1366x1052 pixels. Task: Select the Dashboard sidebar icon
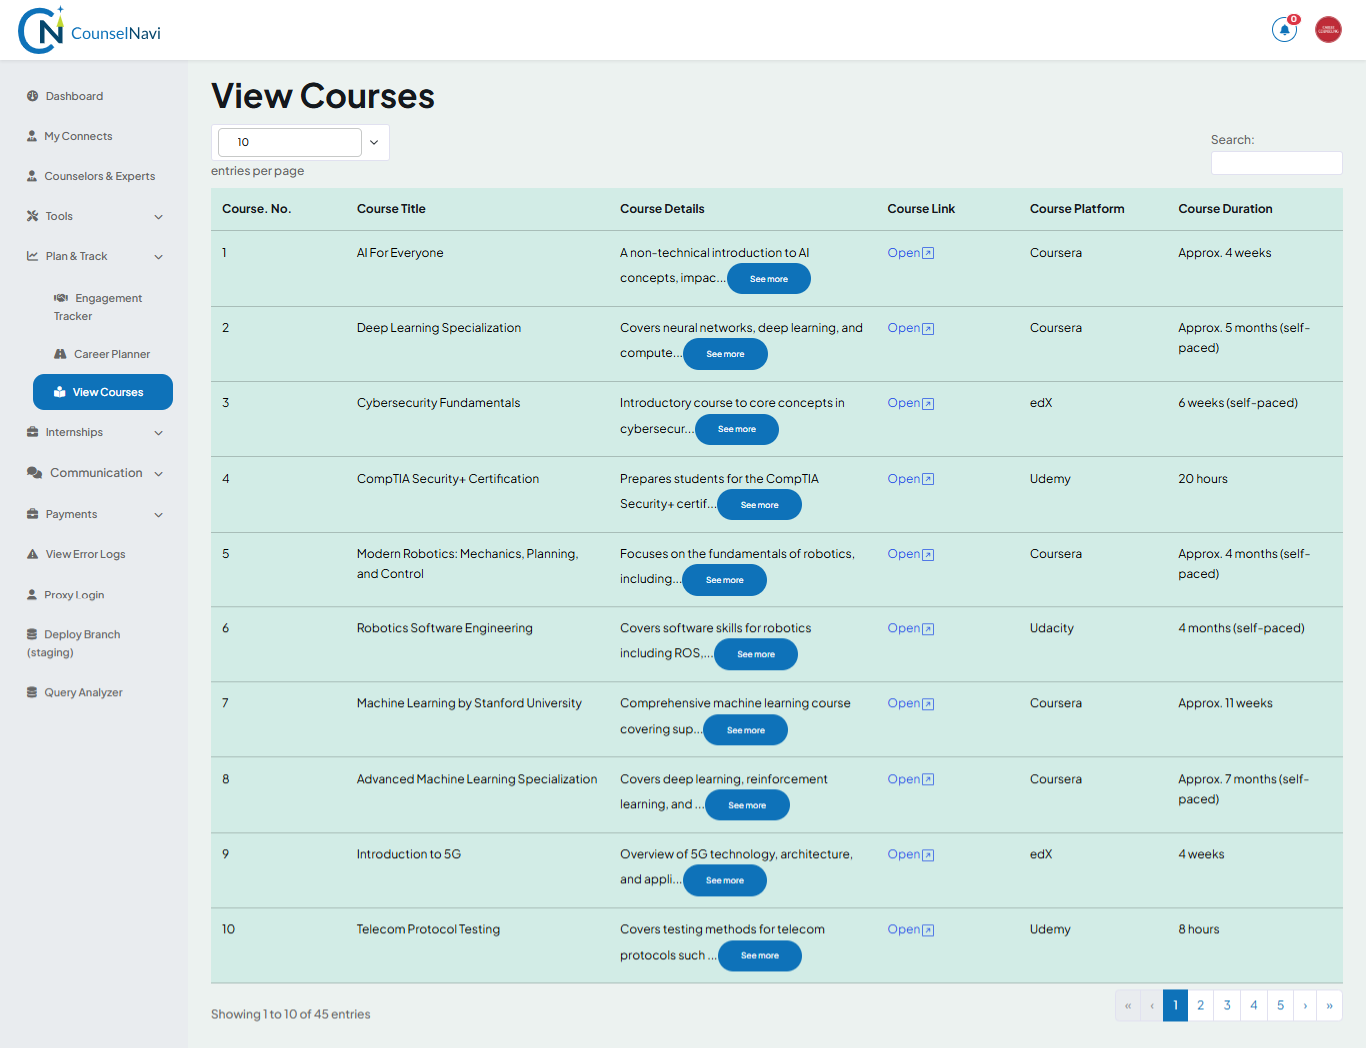point(31,95)
